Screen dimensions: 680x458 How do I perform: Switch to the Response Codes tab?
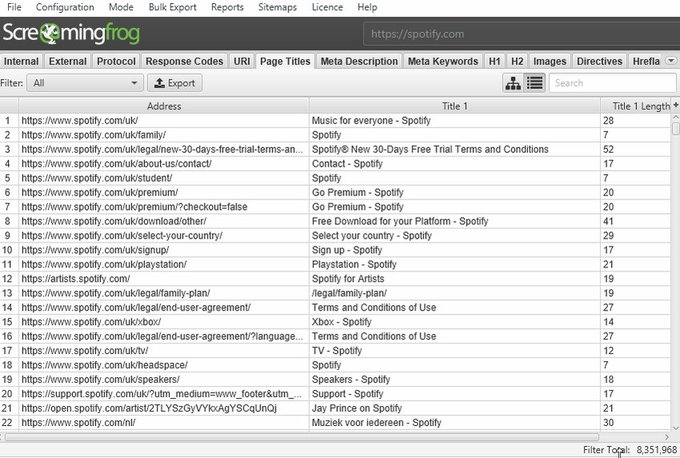click(x=184, y=61)
